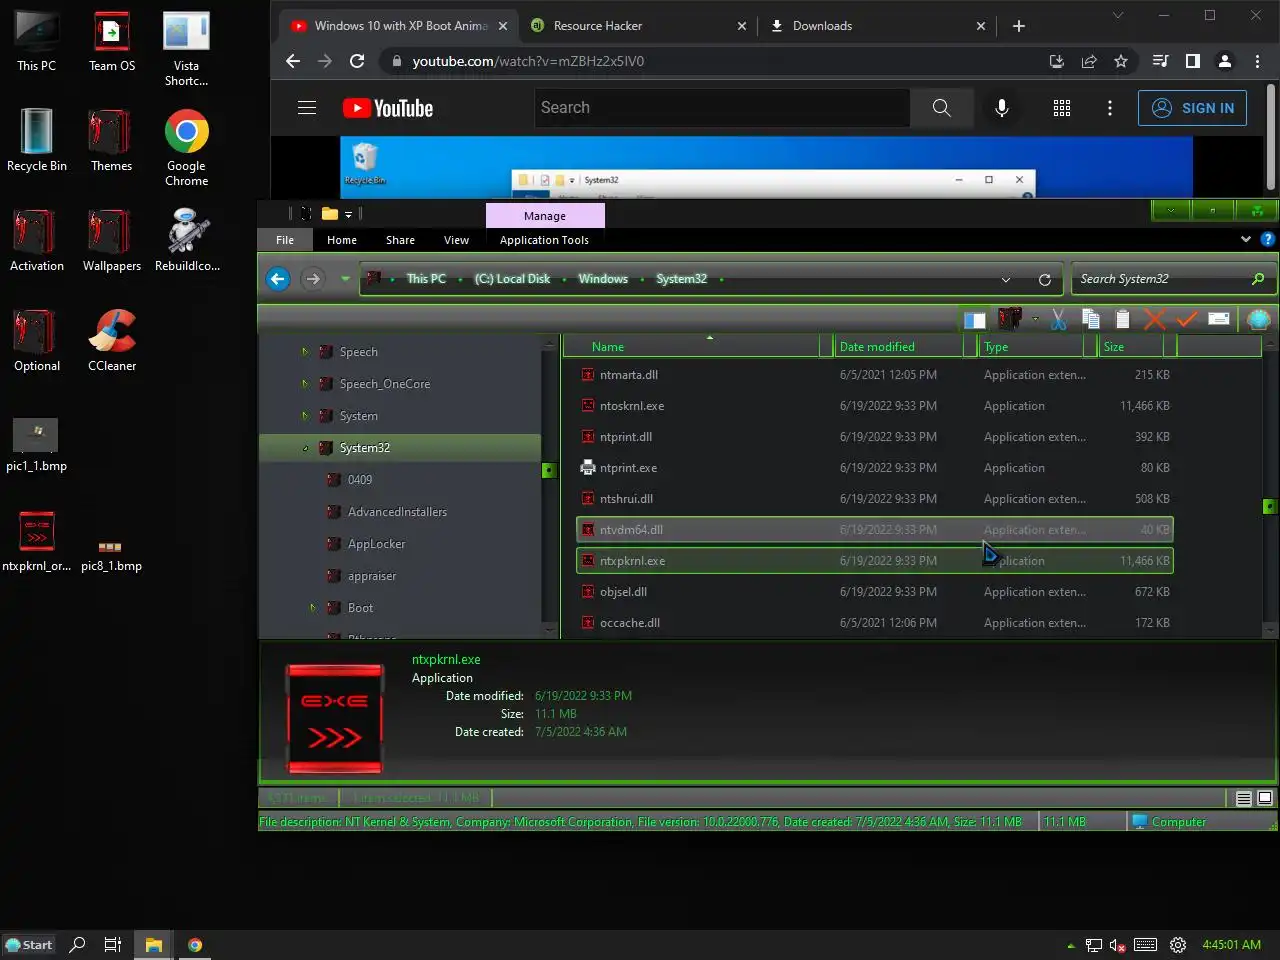Open the Activation desktop icon
1280x960 pixels.
coord(36,241)
